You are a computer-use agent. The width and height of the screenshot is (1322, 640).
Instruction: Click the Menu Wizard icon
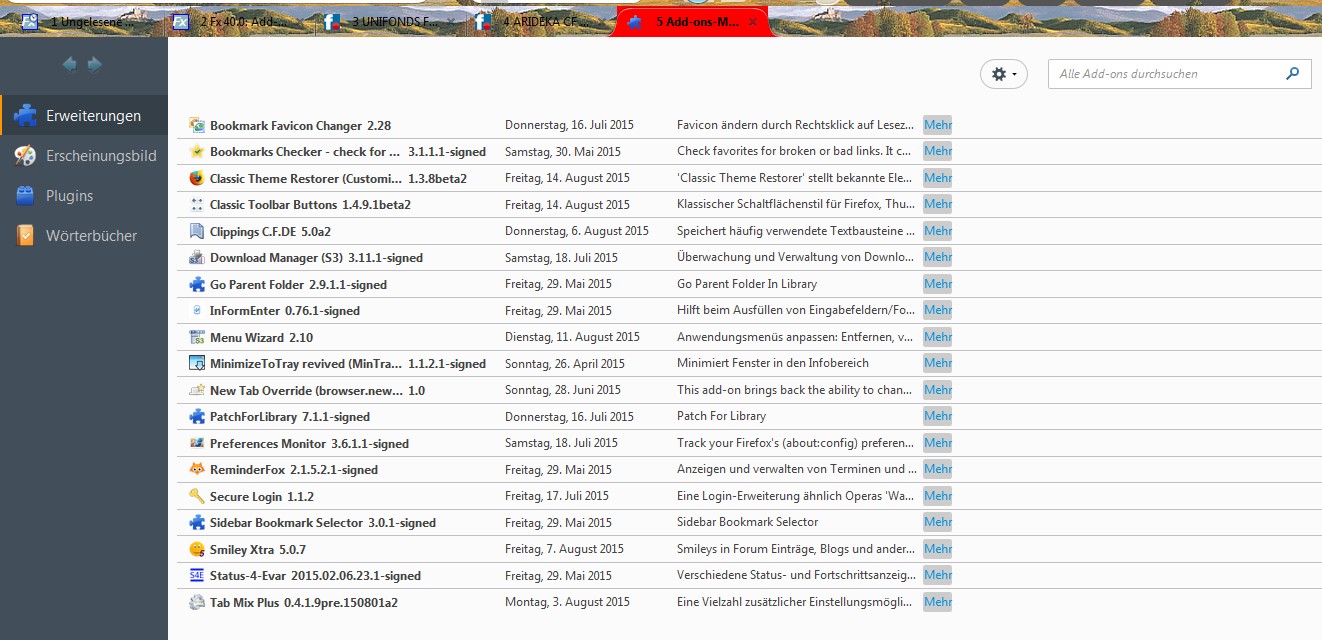coord(197,337)
